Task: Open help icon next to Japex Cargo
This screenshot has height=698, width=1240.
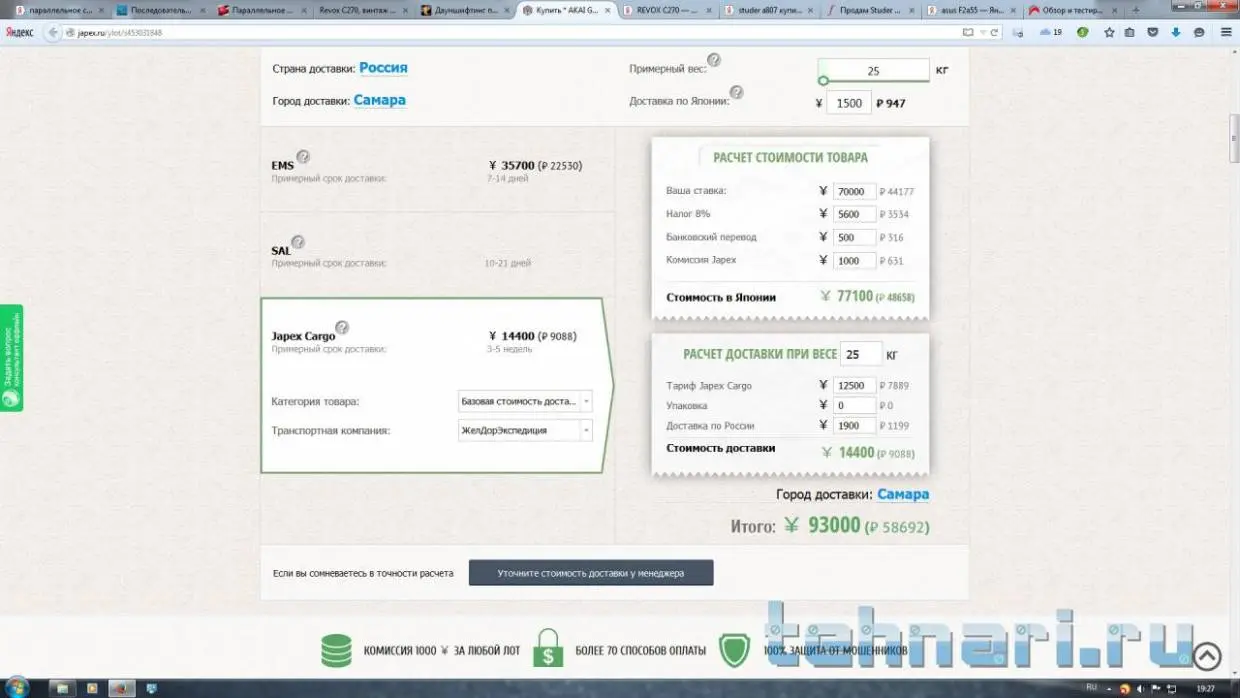Action: [x=342, y=327]
